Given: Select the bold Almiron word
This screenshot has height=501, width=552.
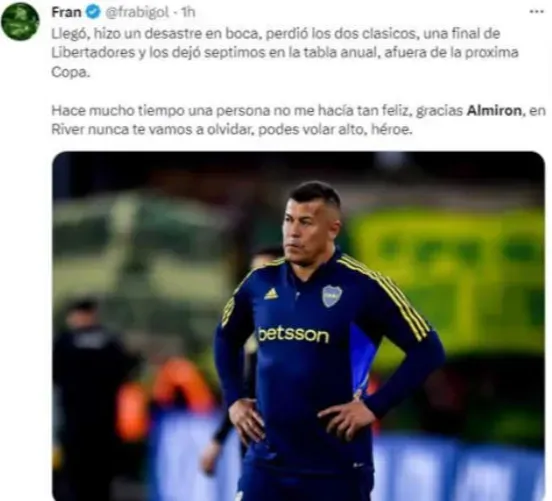Looking at the screenshot, I should point(494,111).
